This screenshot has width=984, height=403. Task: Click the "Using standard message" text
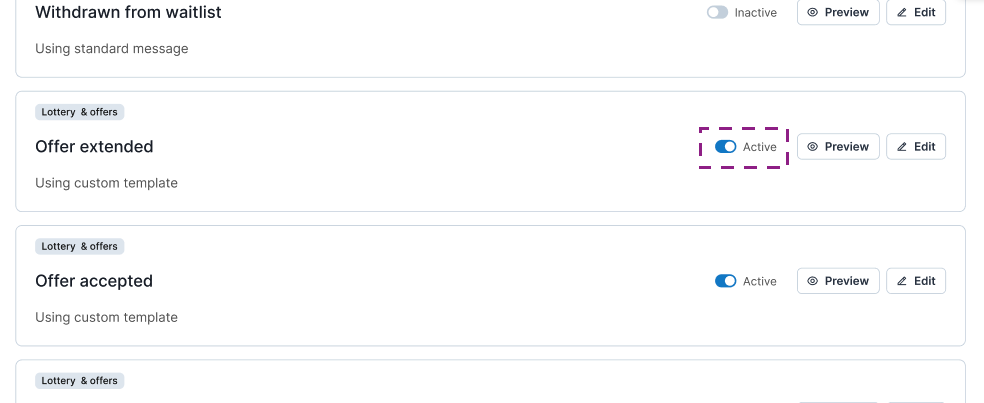coord(111,48)
